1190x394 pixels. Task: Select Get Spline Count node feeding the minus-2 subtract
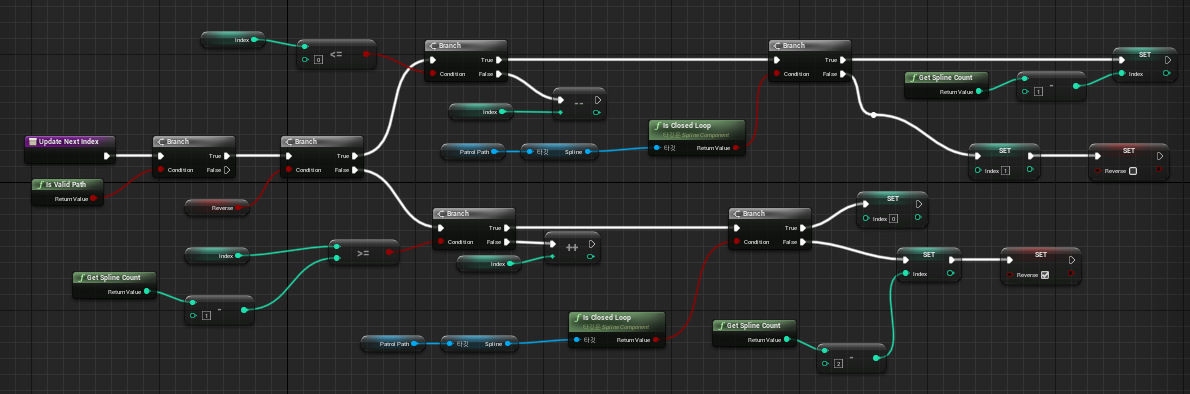[x=755, y=333]
